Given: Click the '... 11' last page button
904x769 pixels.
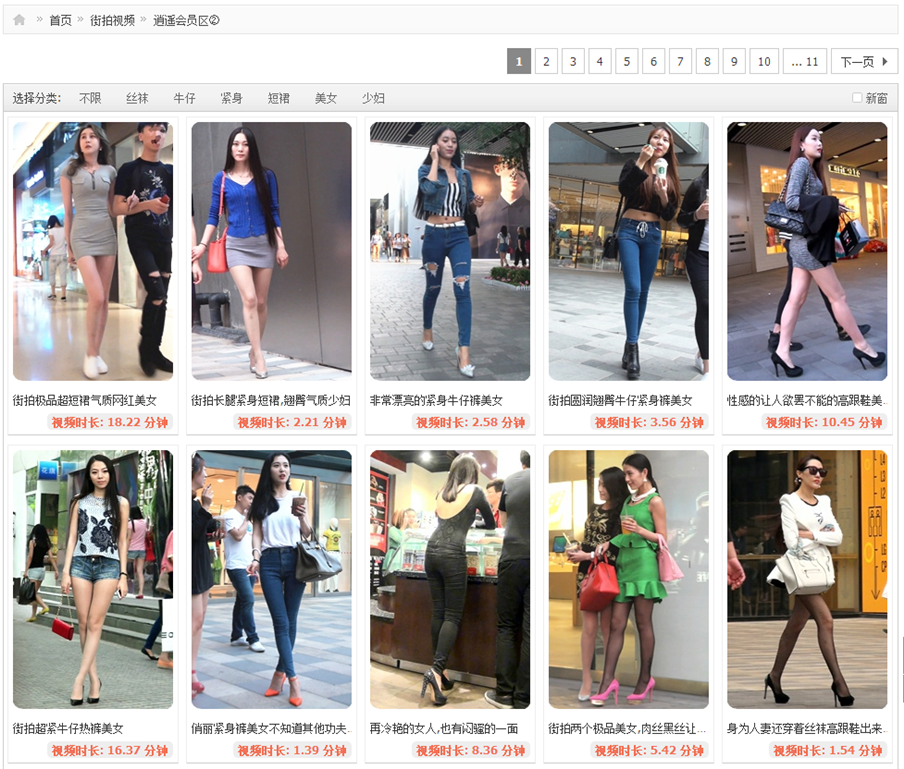Looking at the screenshot, I should (x=805, y=62).
